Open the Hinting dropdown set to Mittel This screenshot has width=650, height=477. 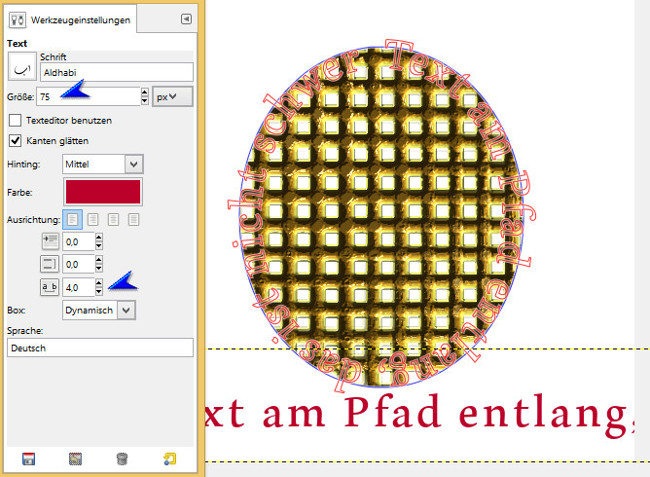(103, 164)
